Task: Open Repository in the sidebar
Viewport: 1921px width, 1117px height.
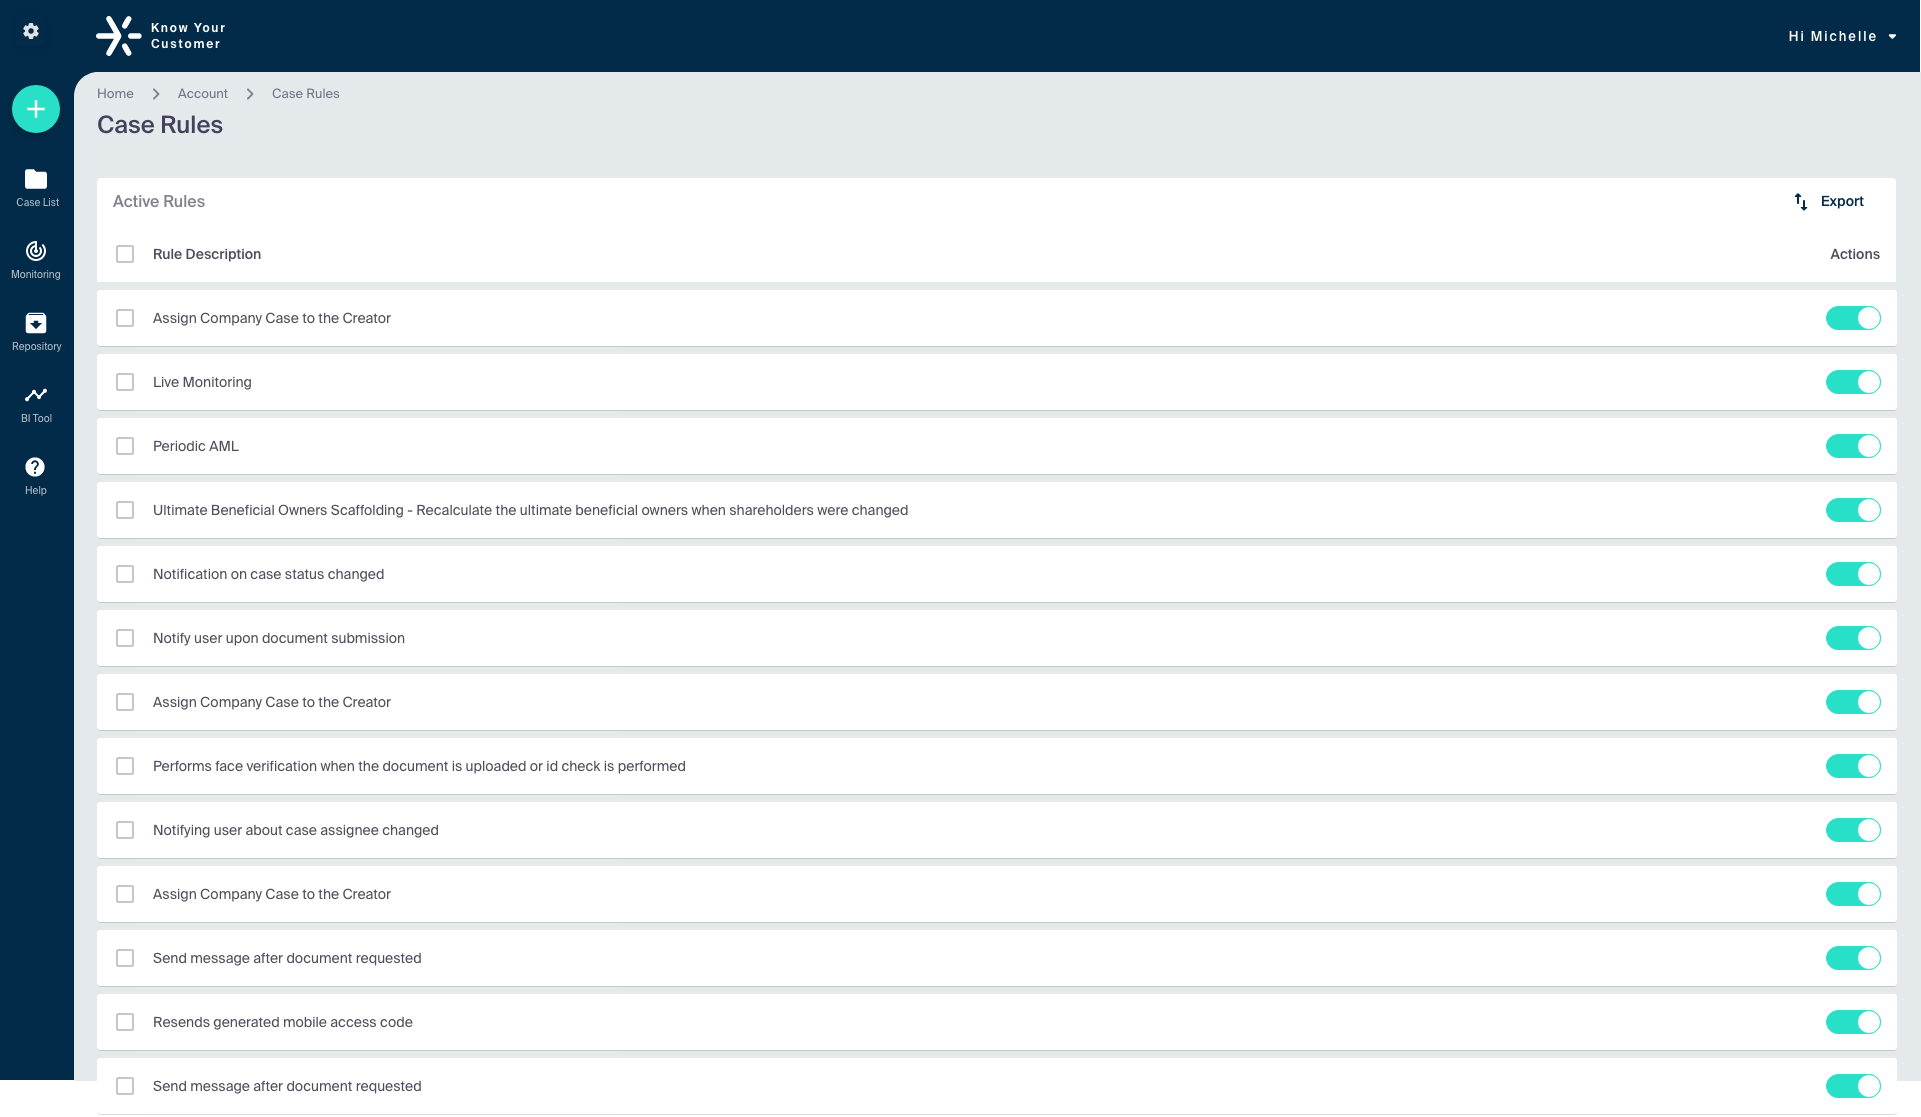Action: click(x=36, y=332)
